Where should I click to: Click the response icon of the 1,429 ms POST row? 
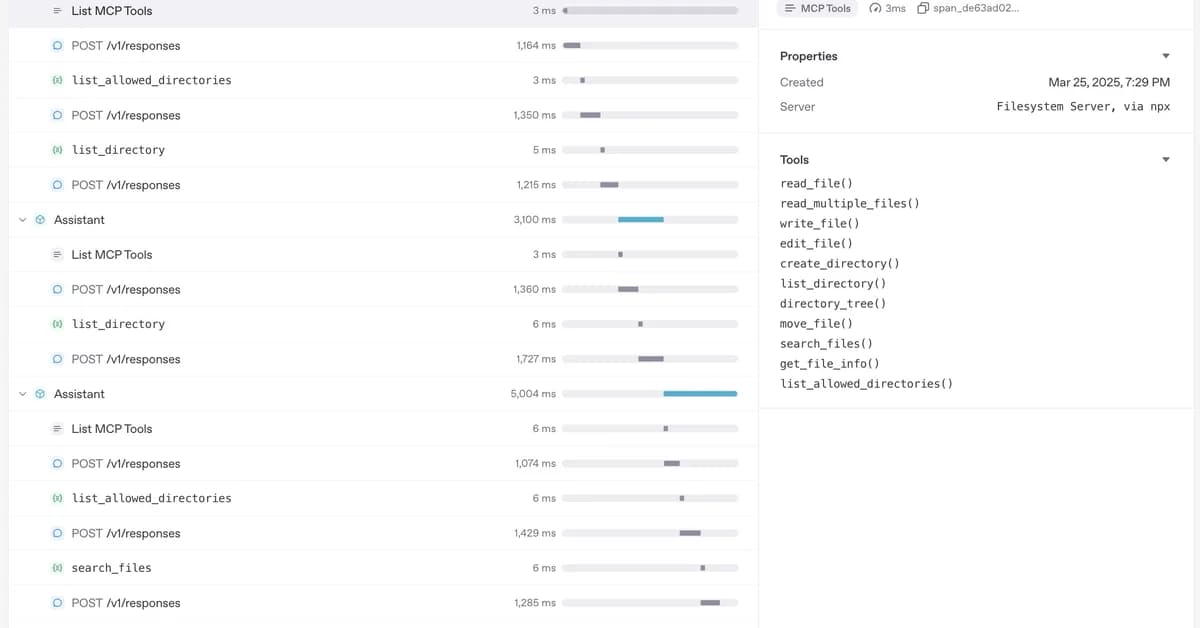coord(58,533)
